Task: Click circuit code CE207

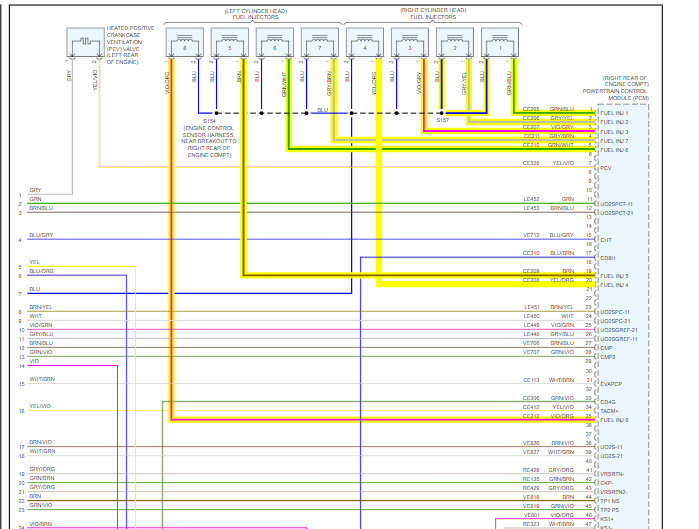Action: click(x=531, y=127)
